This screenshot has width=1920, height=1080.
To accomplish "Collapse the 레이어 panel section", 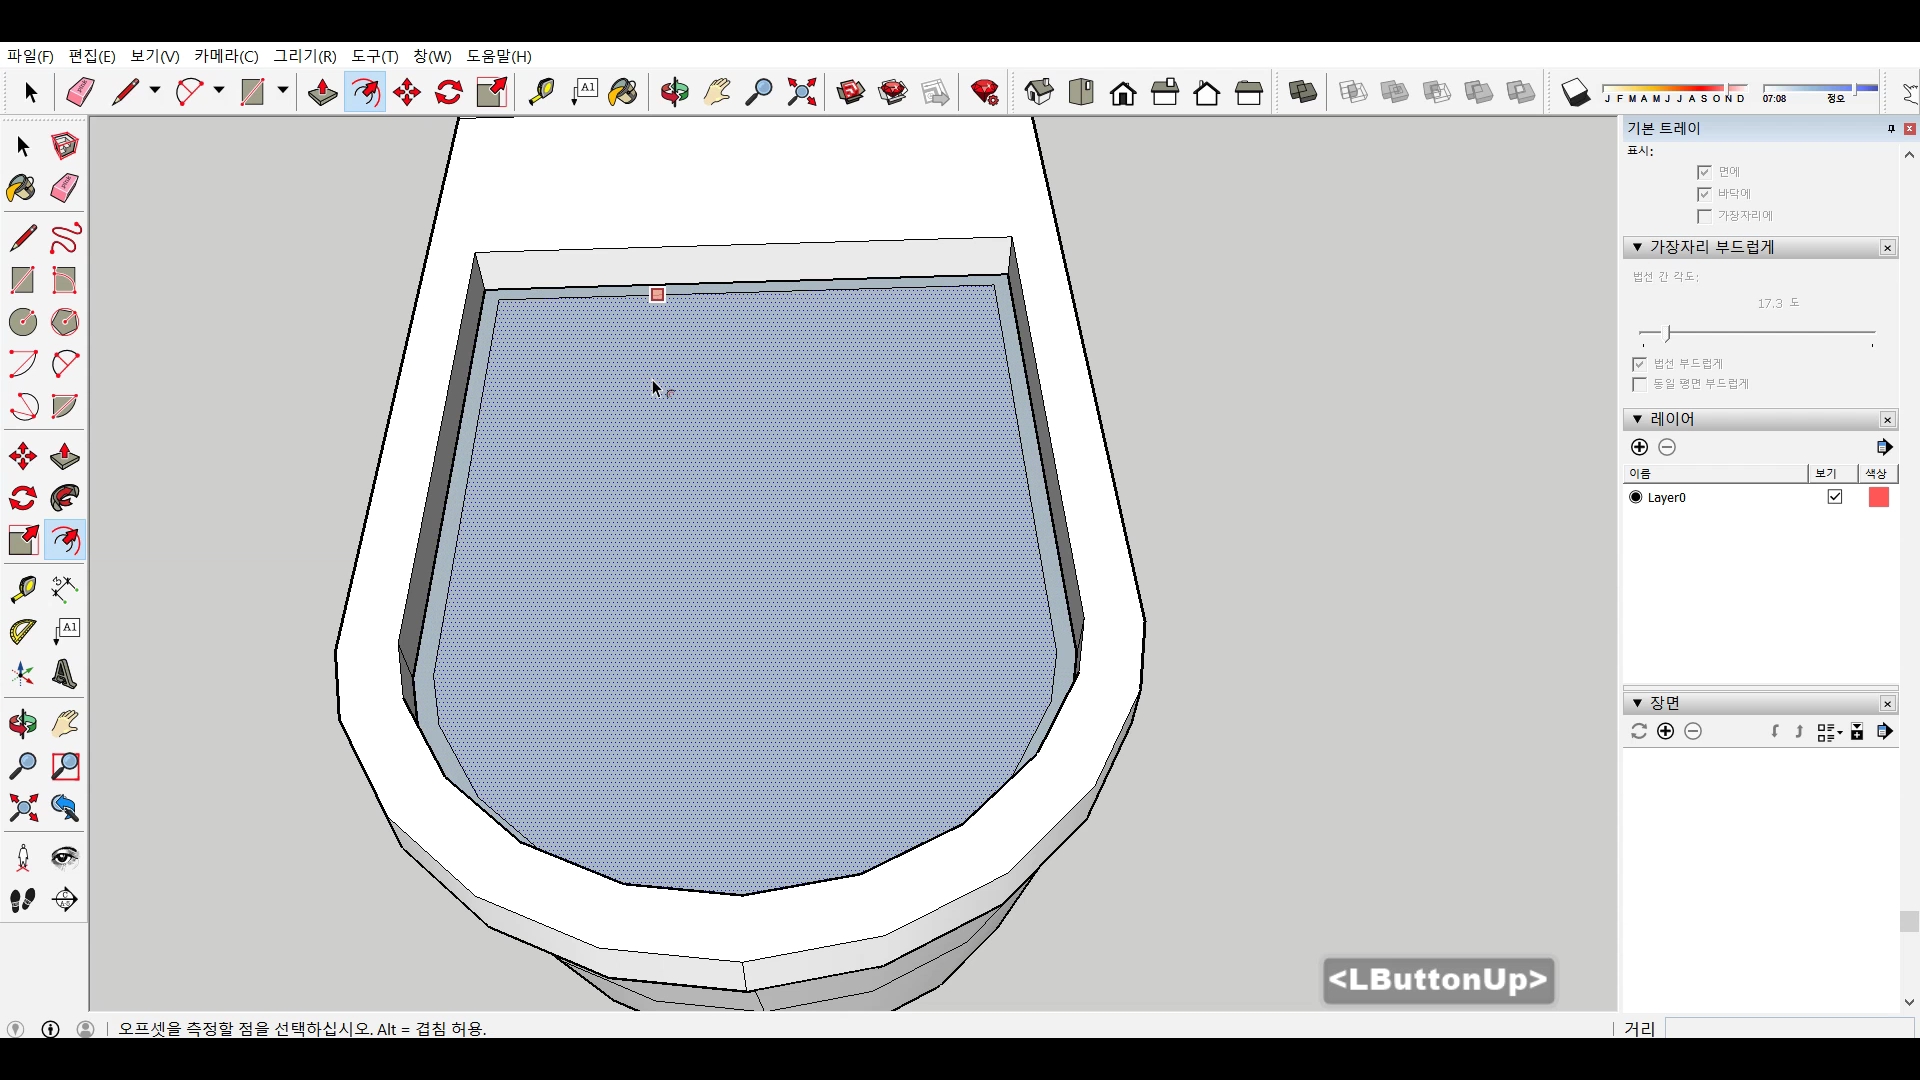I will click(1637, 419).
